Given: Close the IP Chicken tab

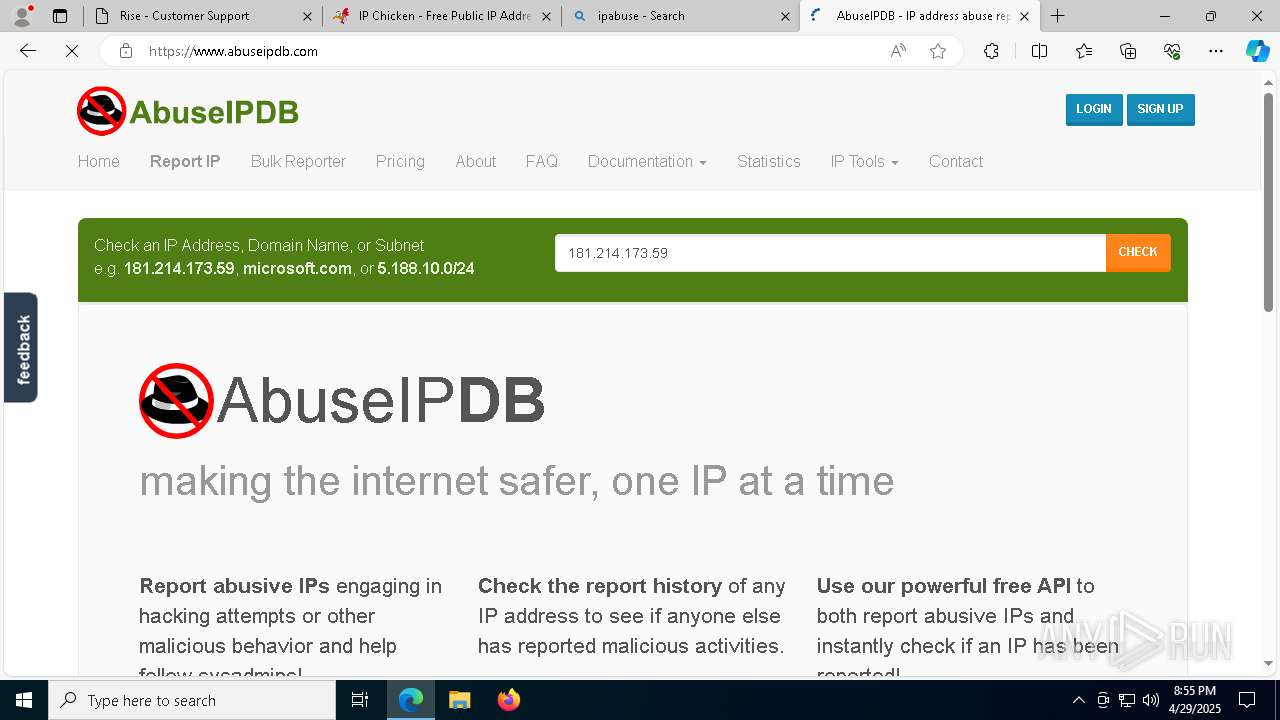Looking at the screenshot, I should pyautogui.click(x=546, y=16).
